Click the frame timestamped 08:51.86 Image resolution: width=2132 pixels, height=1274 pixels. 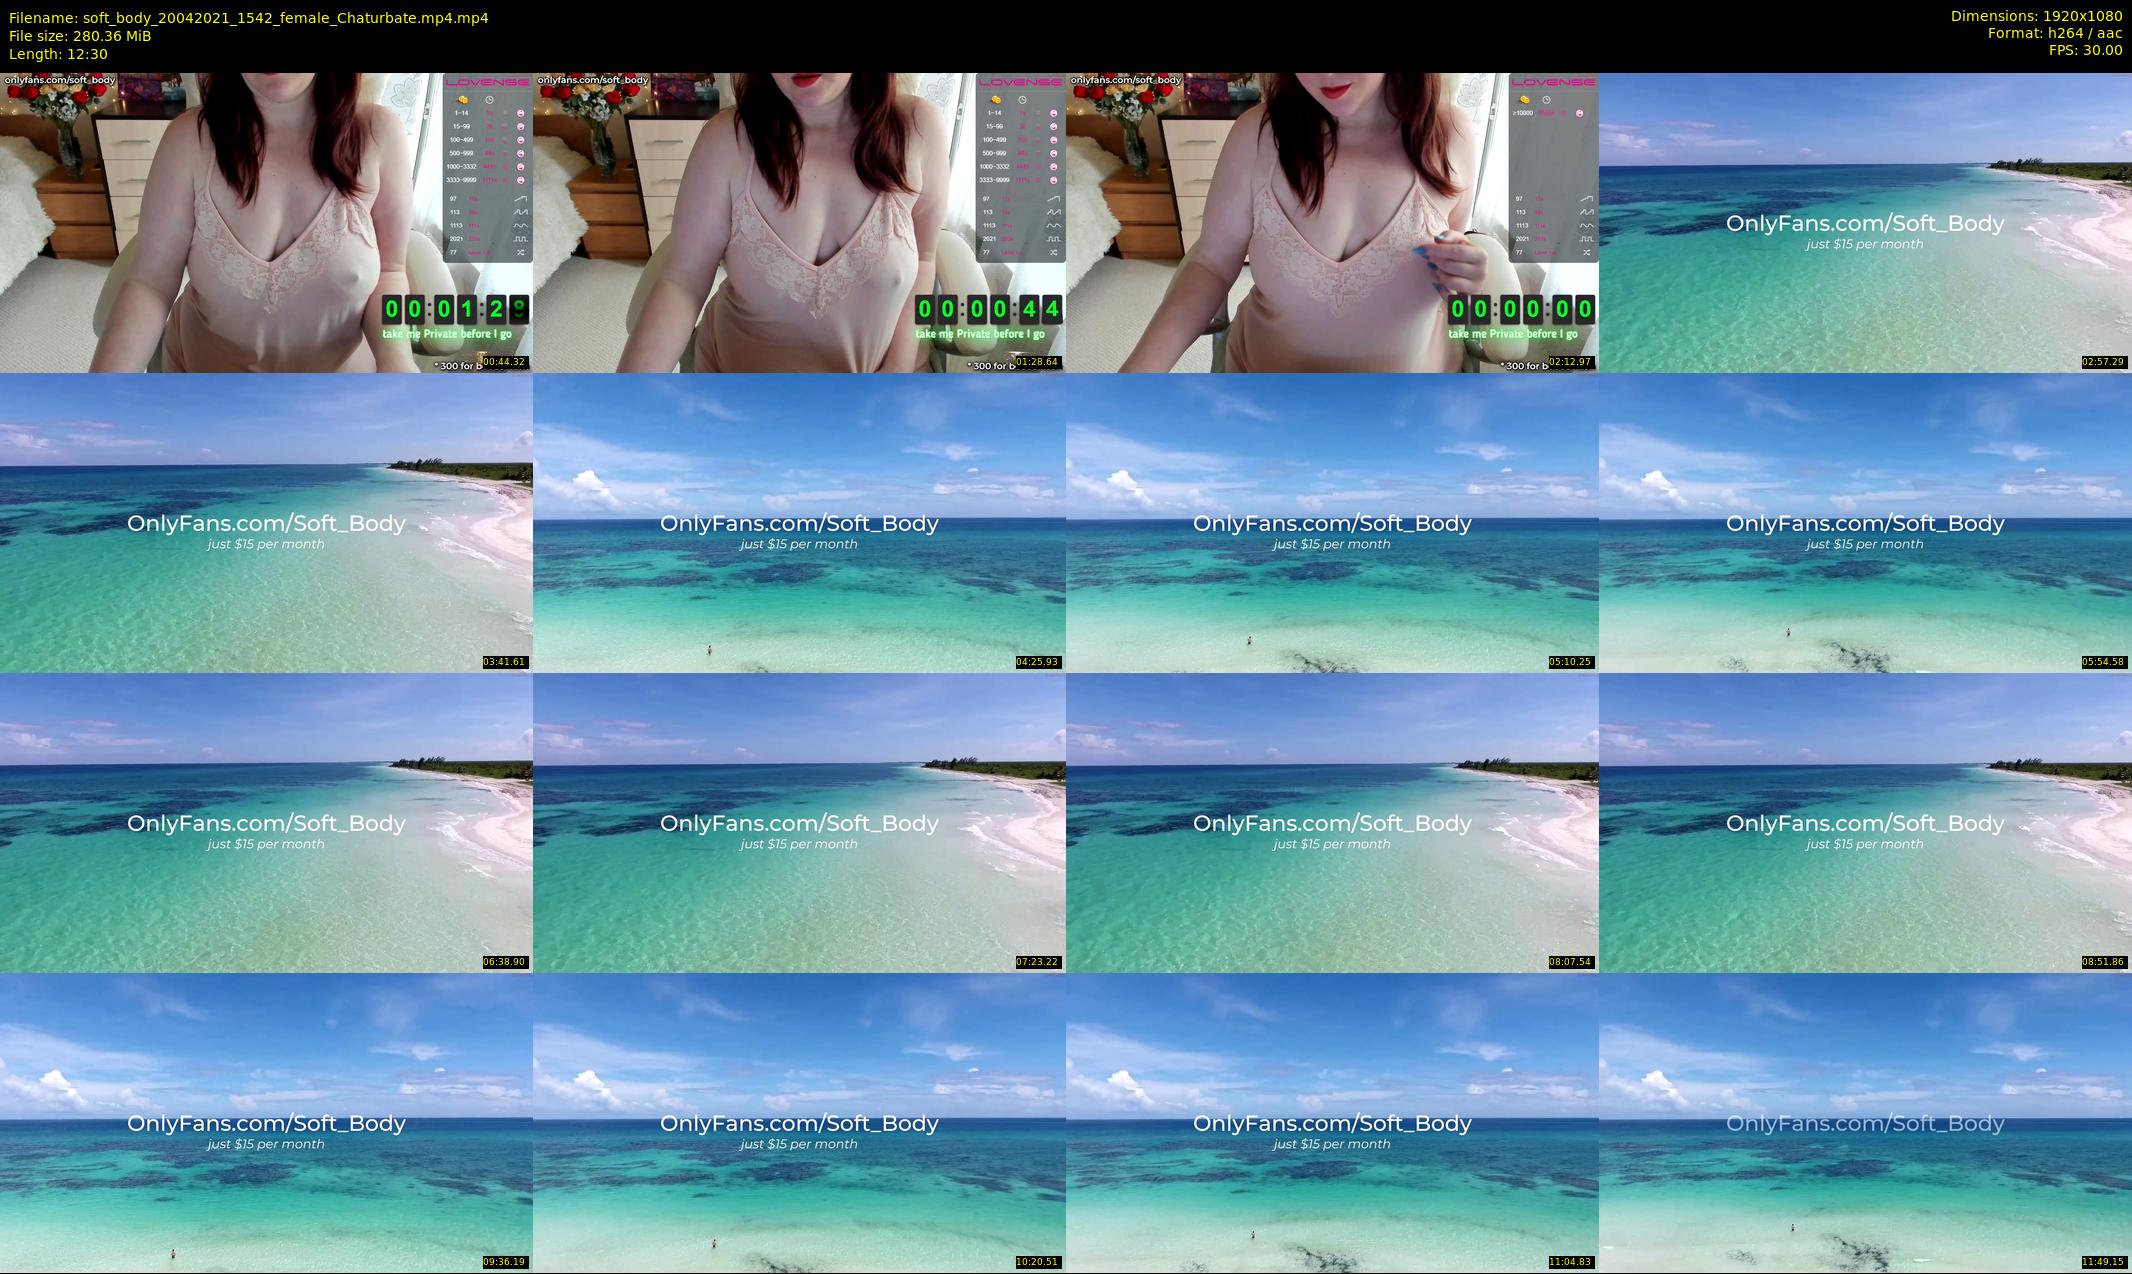tap(1865, 822)
